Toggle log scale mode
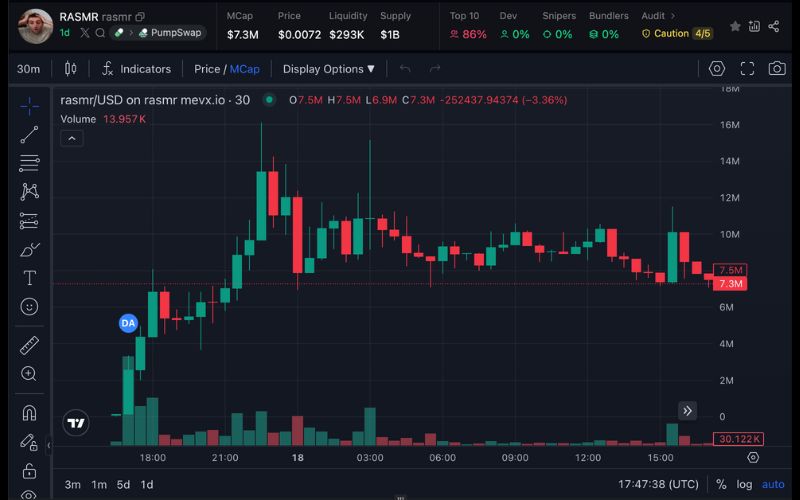The height and width of the screenshot is (500, 800). [x=744, y=484]
